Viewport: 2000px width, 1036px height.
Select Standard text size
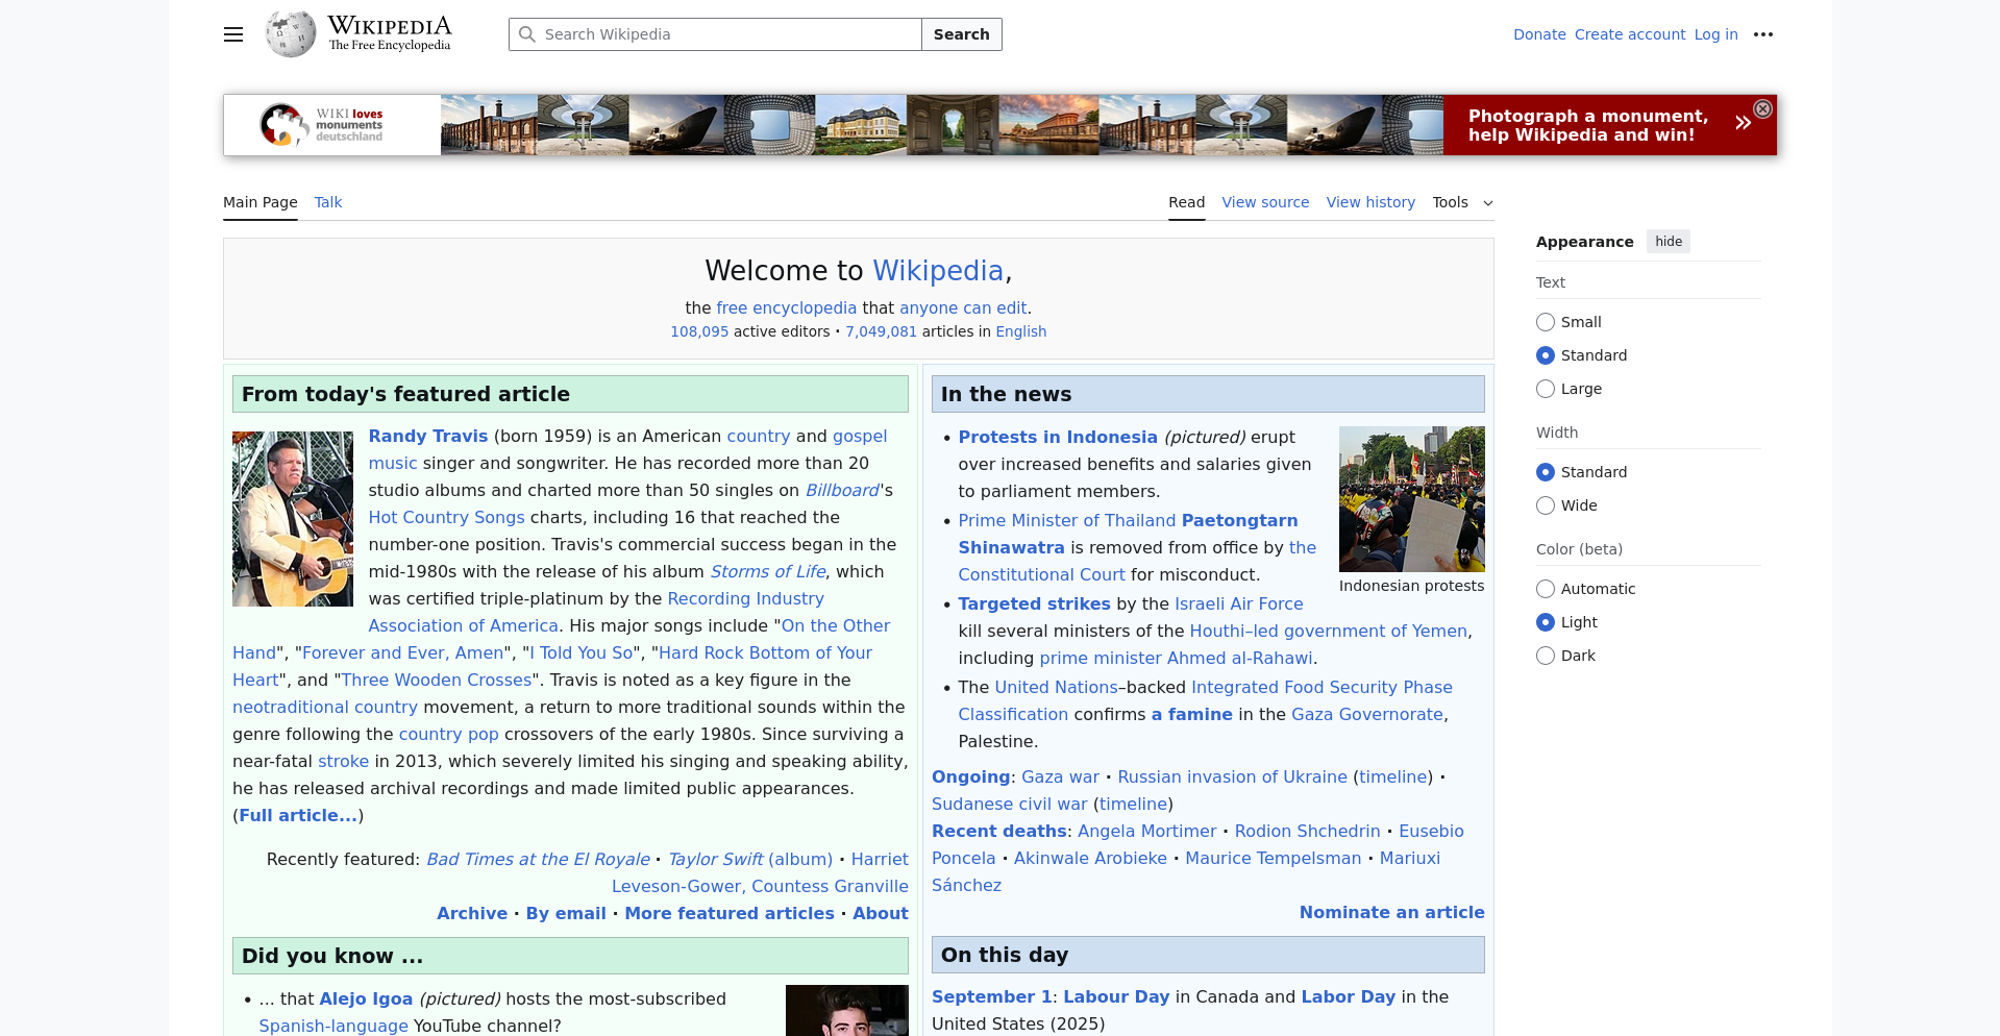[1545, 355]
